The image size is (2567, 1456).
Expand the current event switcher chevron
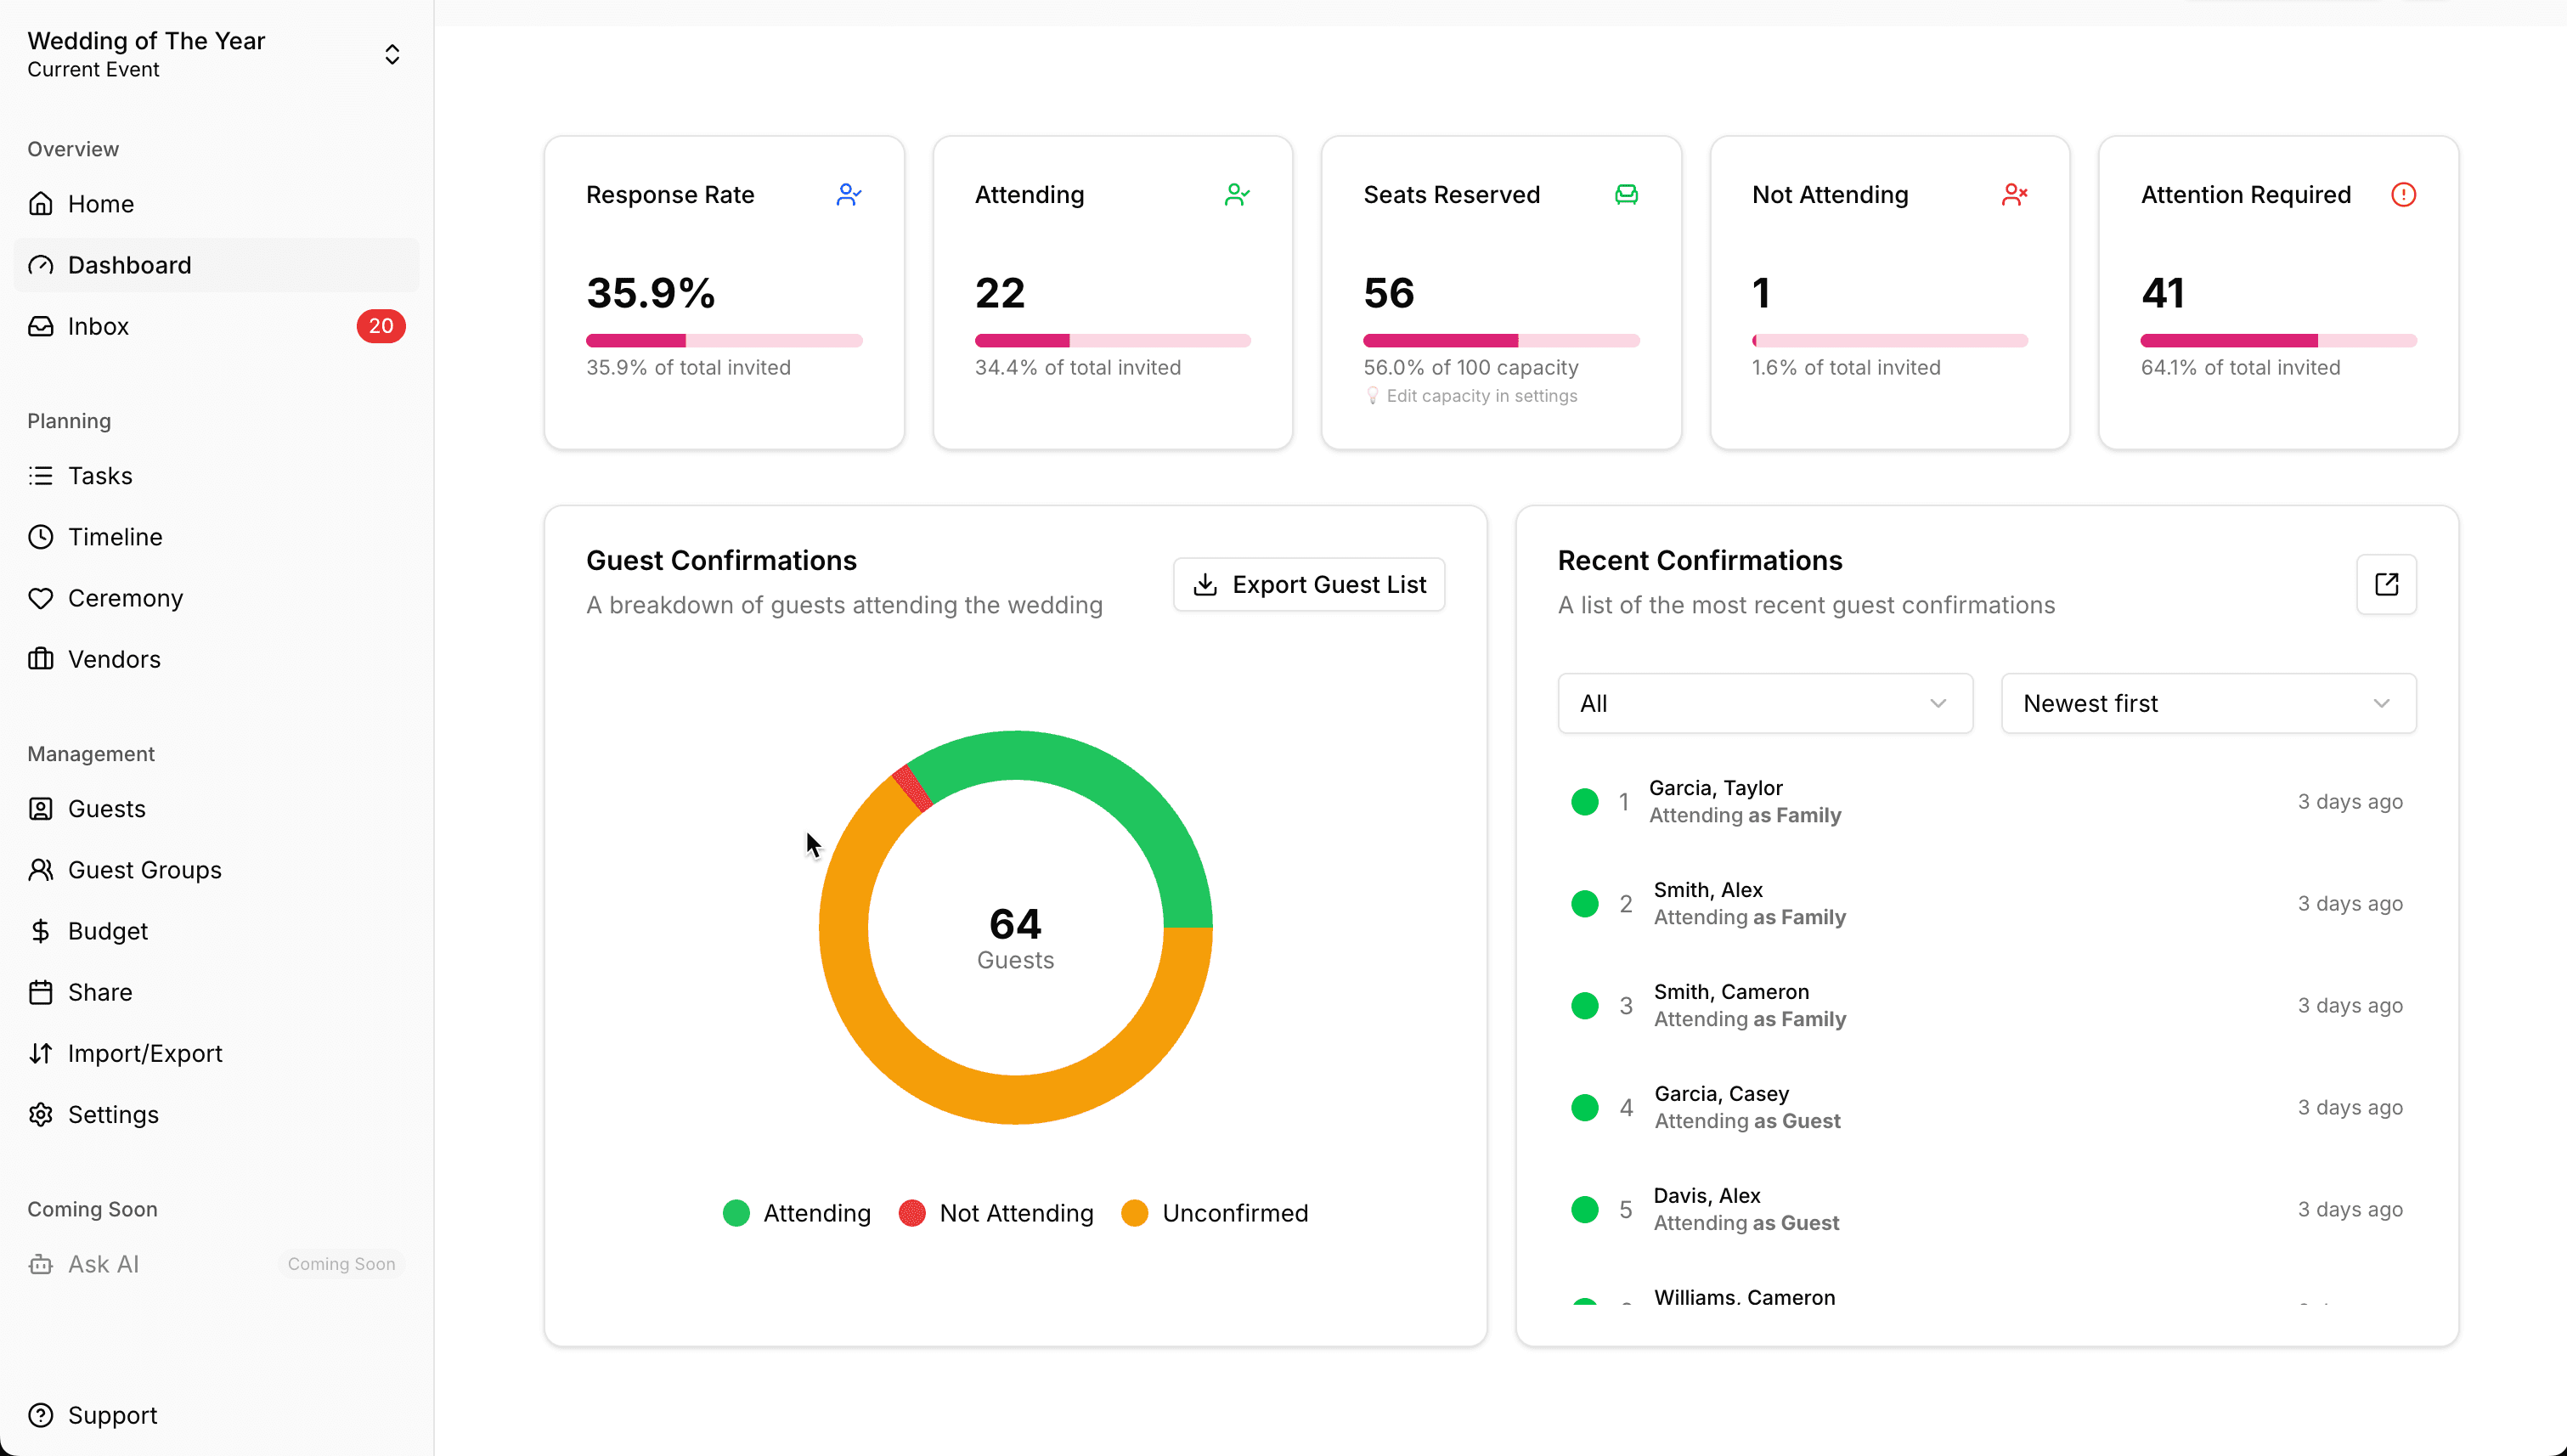pos(392,54)
